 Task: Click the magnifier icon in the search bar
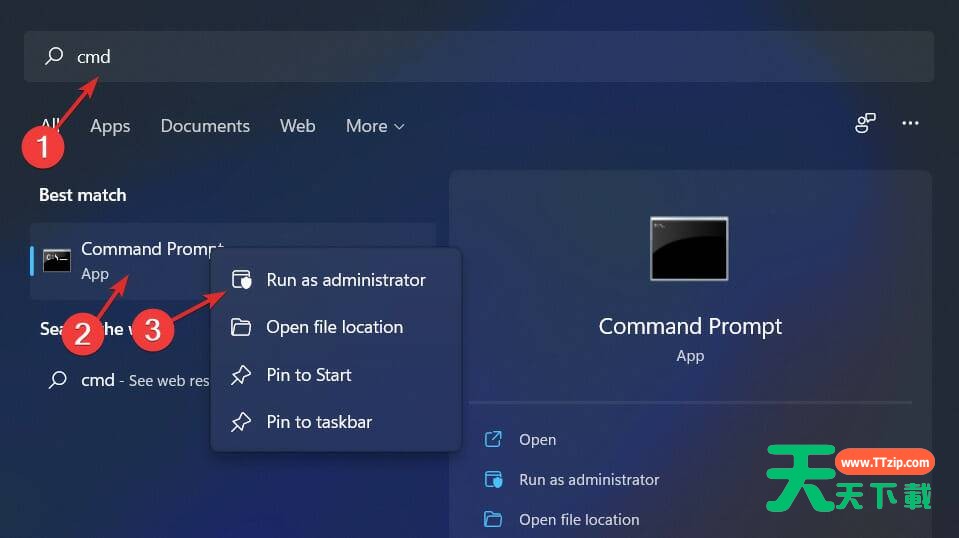(54, 57)
